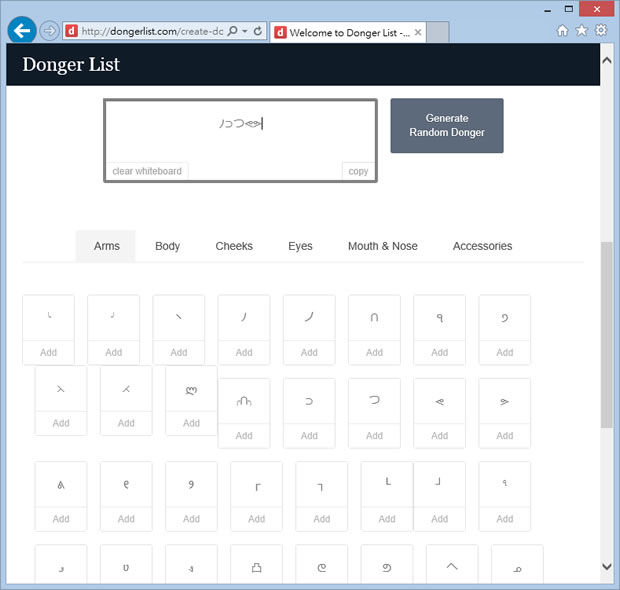The image size is (620, 590).
Task: Click inside the donger whiteboard text area
Action: pyautogui.click(x=240, y=131)
